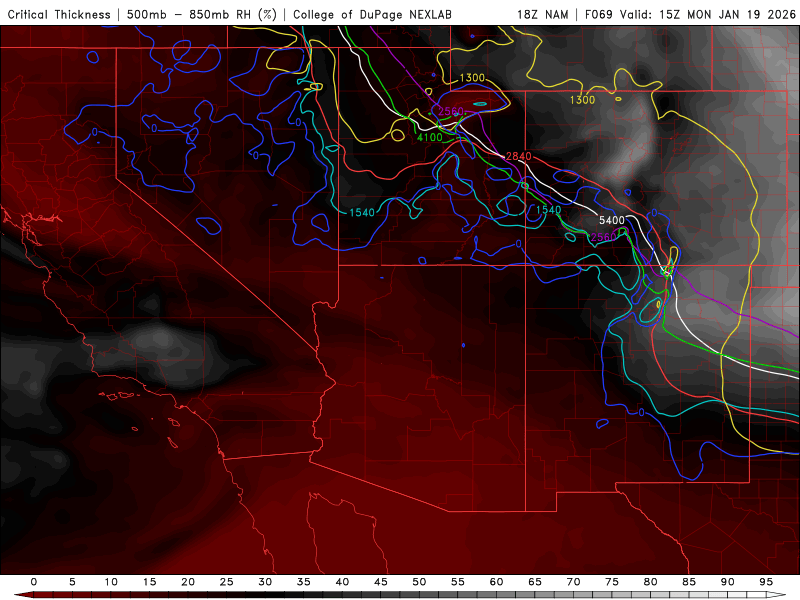Select the "20" value on the color scale

188,582
